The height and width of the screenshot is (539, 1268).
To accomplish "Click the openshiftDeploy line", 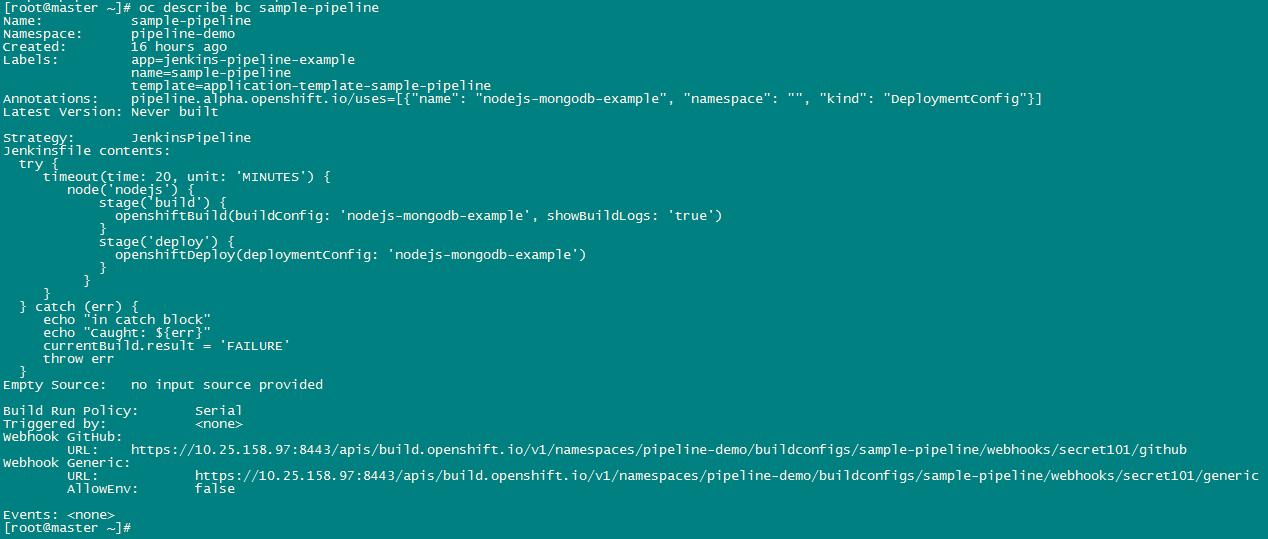I will coord(350,254).
